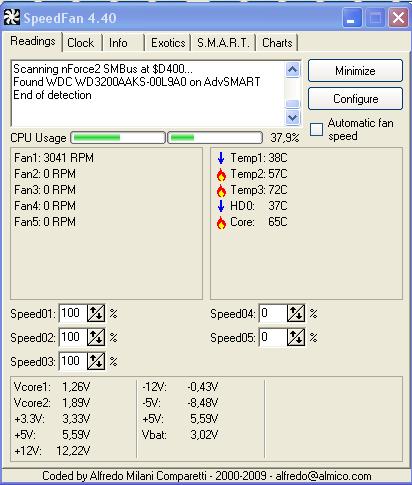Click the blue down arrow beside Temp1
Viewport: 412px width, 485px height.
pos(221,158)
